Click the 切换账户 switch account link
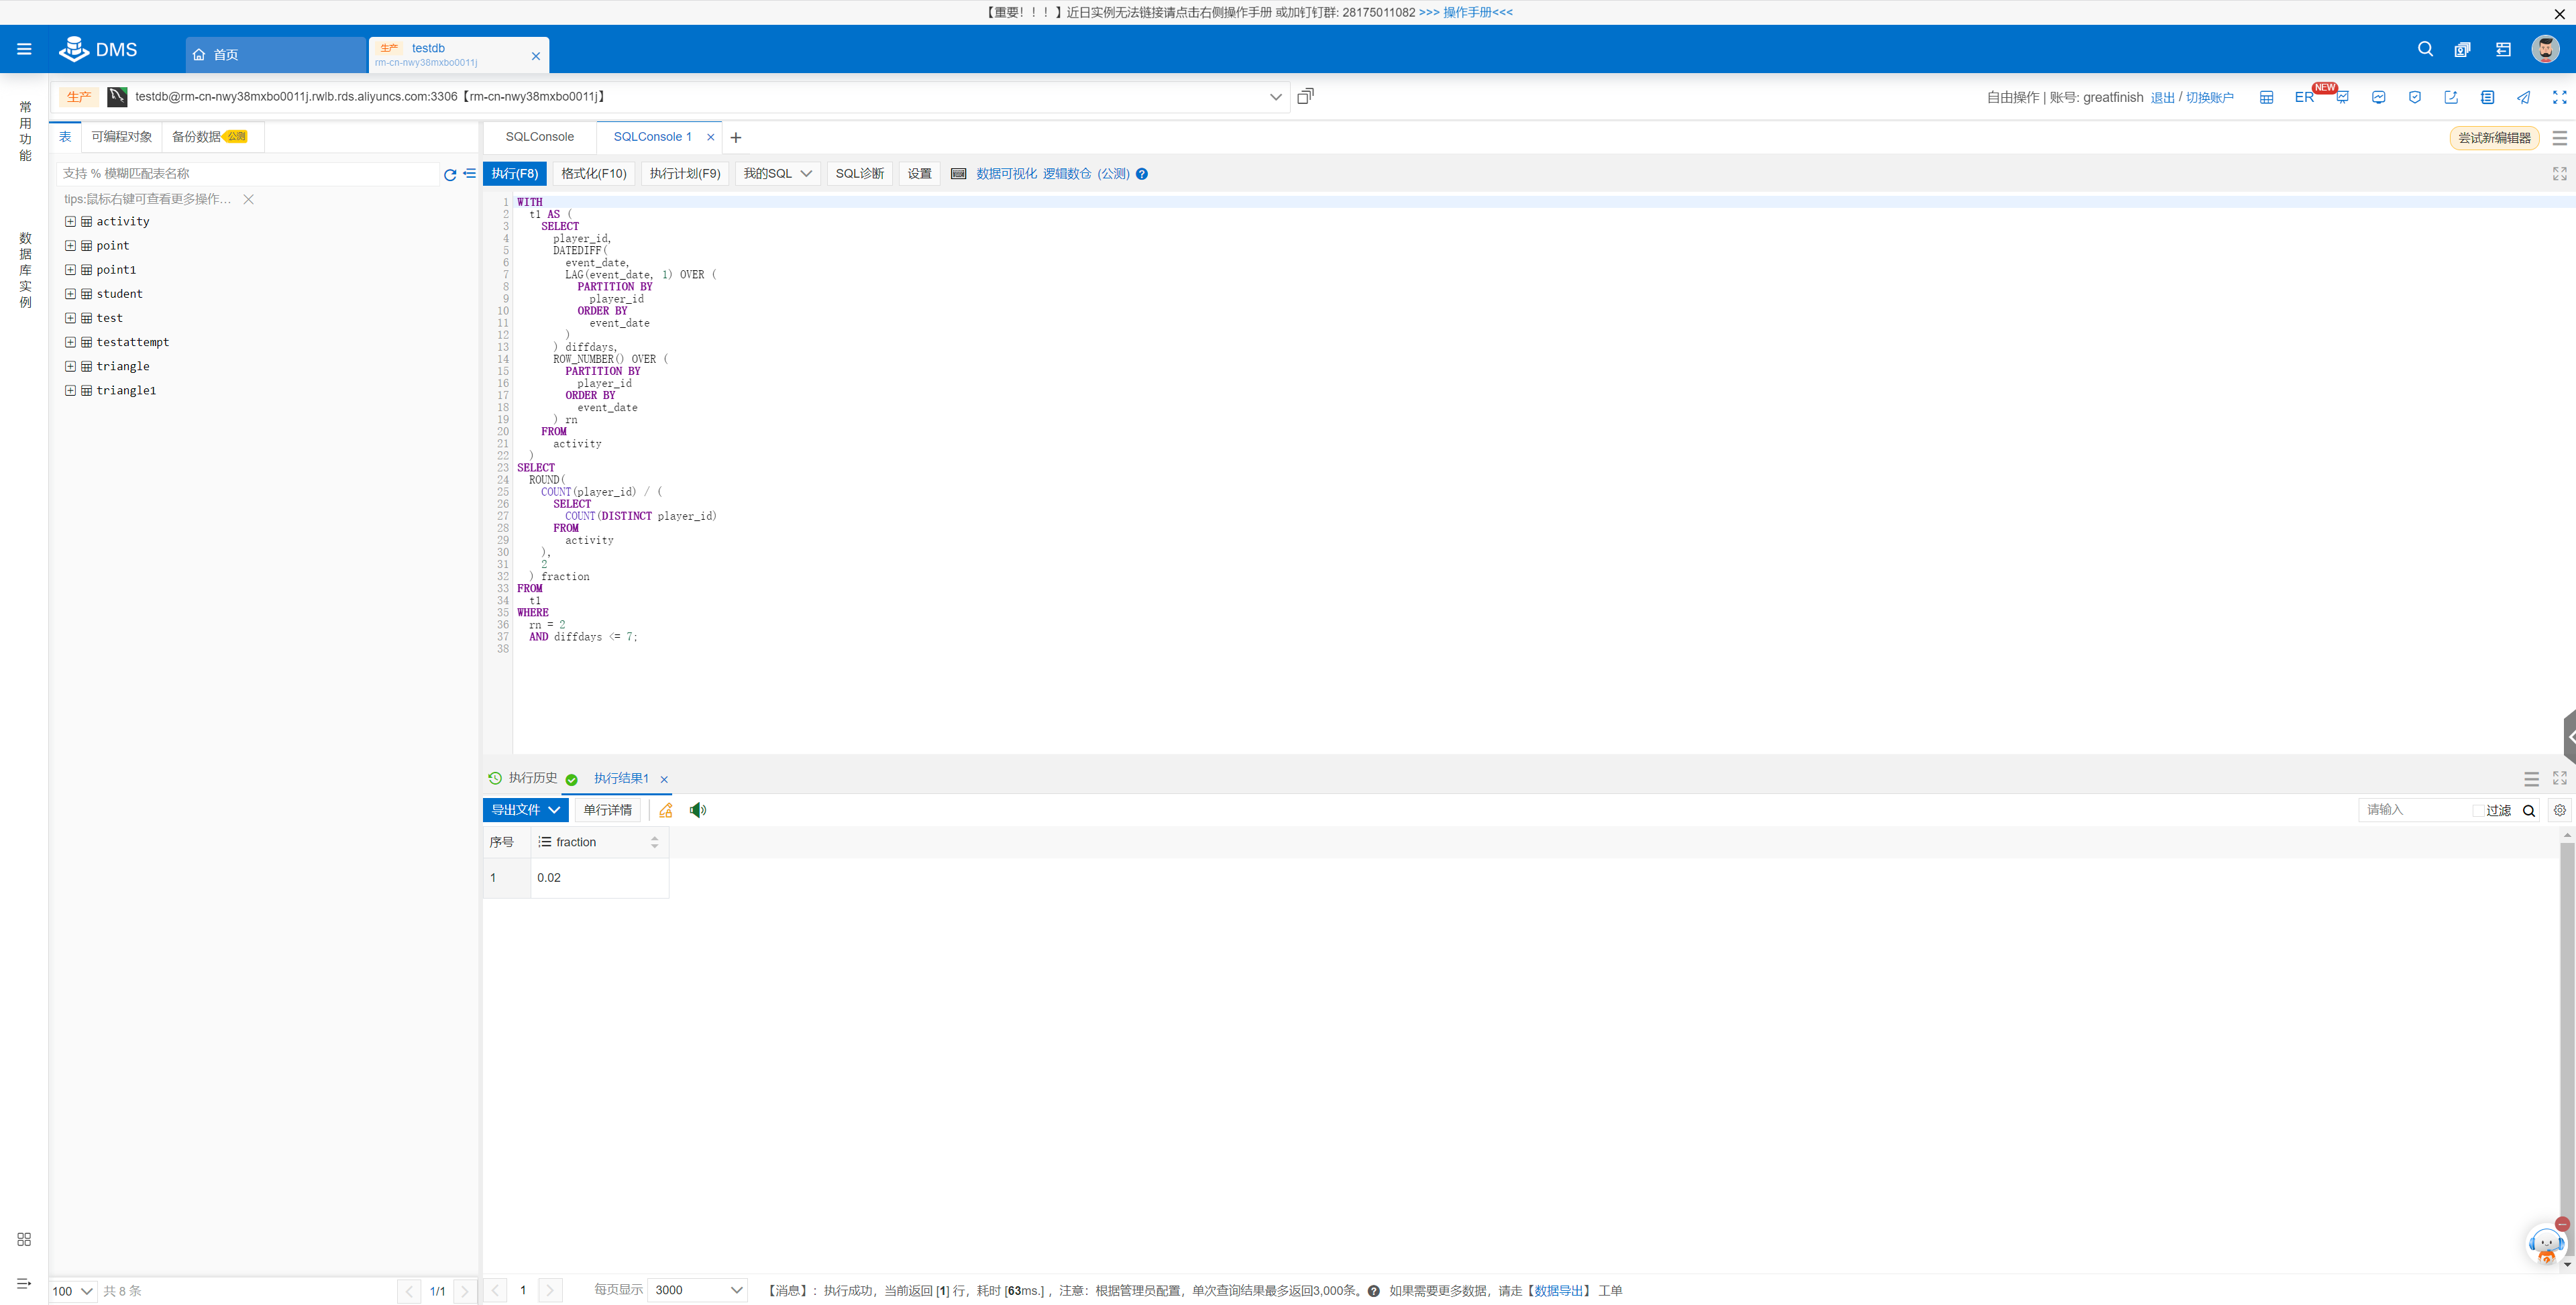The height and width of the screenshot is (1305, 2576). (2209, 98)
